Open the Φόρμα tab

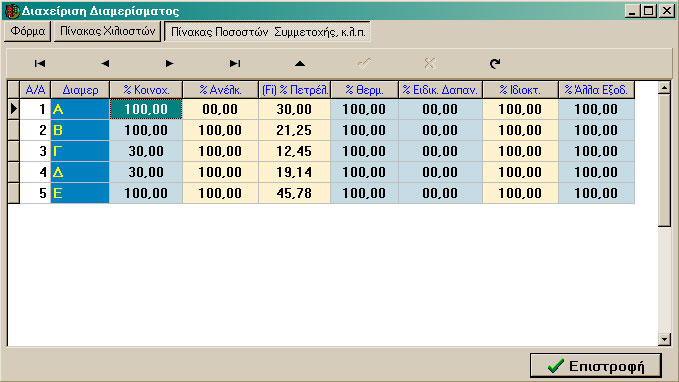pos(28,32)
